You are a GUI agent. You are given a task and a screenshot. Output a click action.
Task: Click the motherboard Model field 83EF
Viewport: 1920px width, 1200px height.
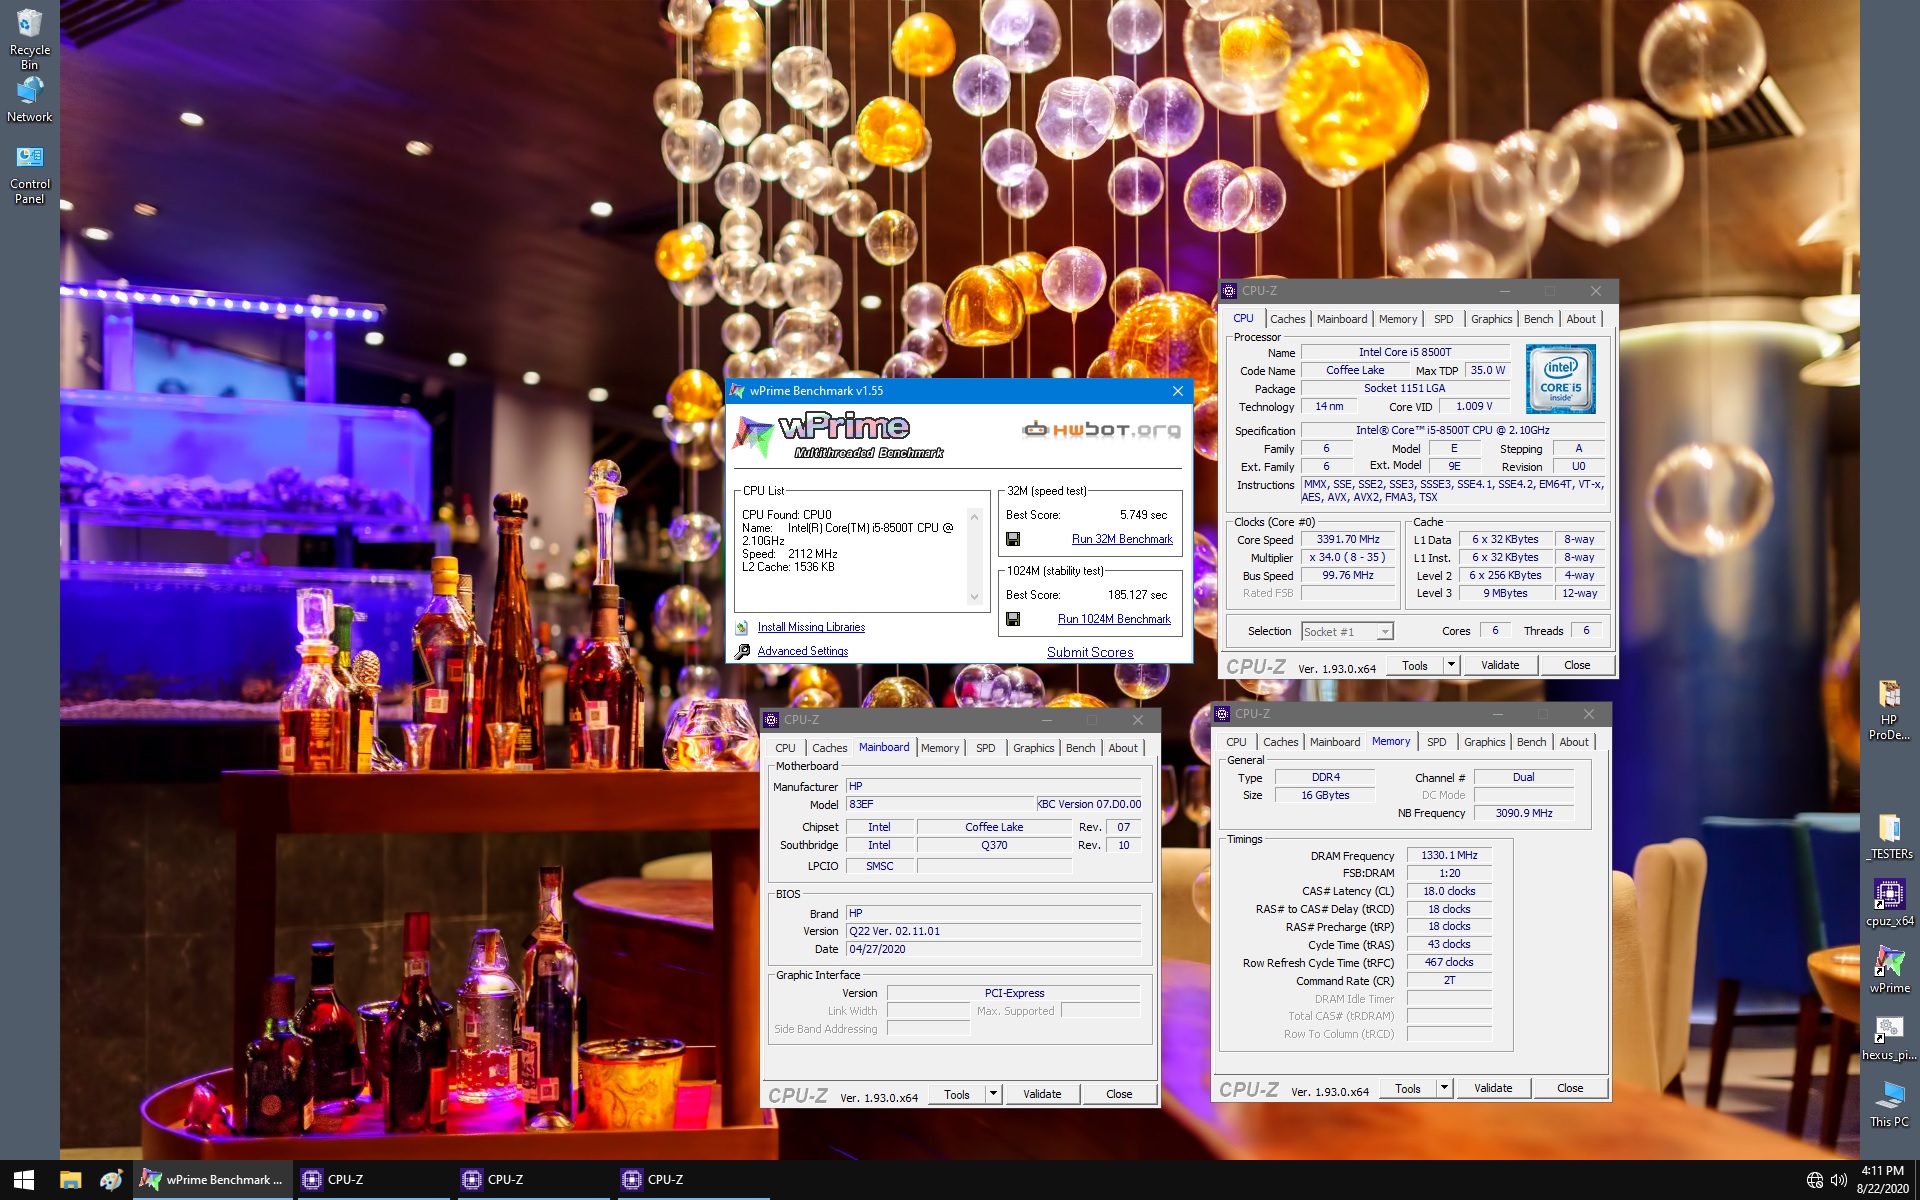(939, 804)
